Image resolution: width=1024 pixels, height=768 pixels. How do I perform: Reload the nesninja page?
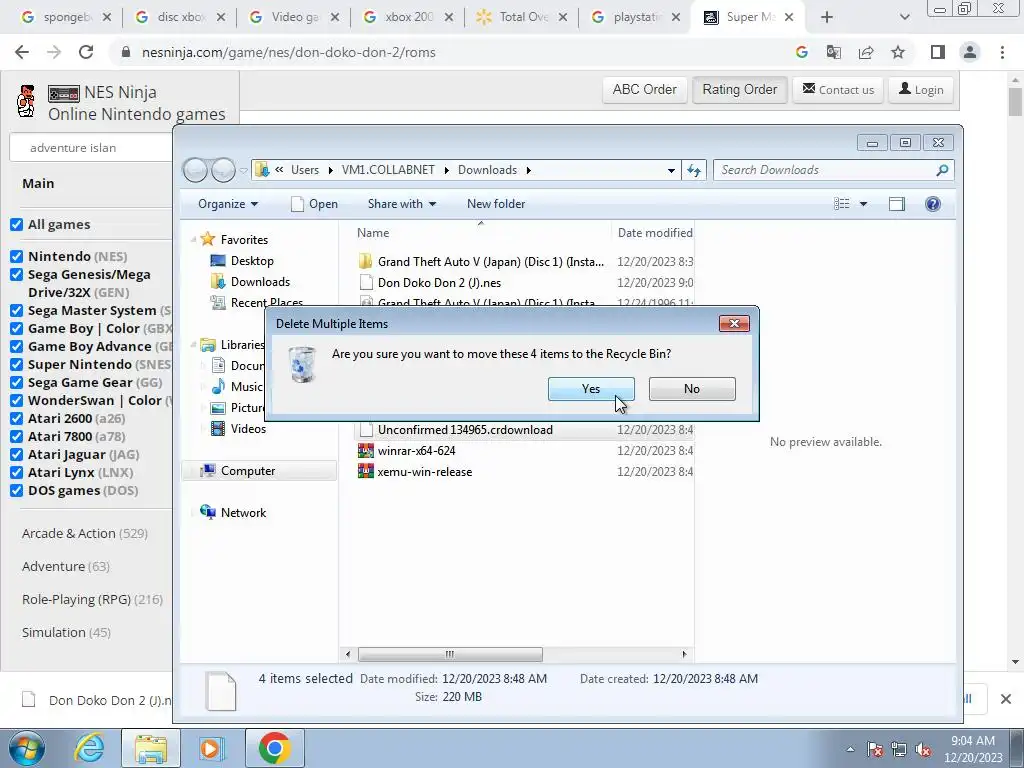(x=86, y=52)
